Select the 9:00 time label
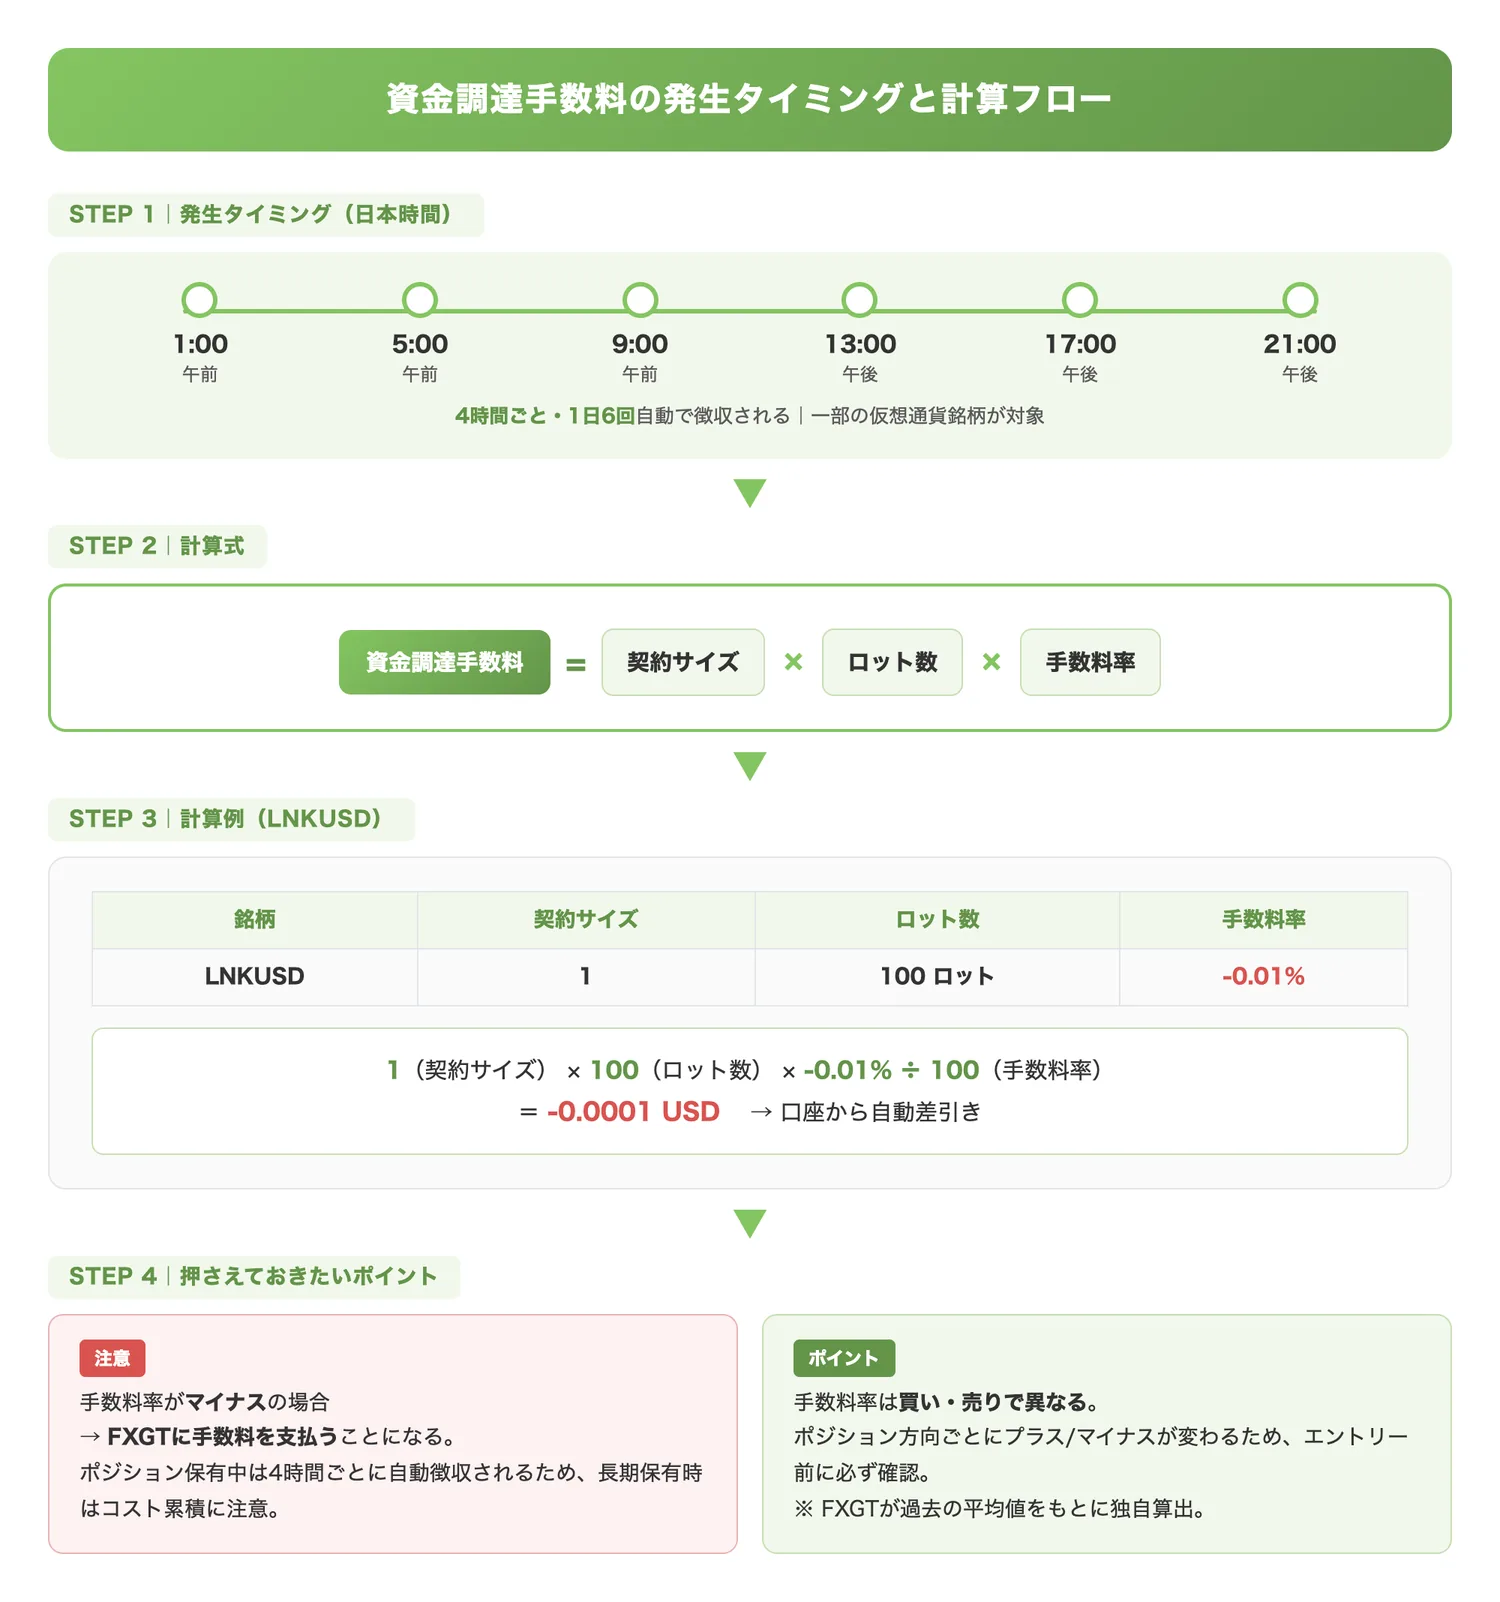 pyautogui.click(x=640, y=344)
